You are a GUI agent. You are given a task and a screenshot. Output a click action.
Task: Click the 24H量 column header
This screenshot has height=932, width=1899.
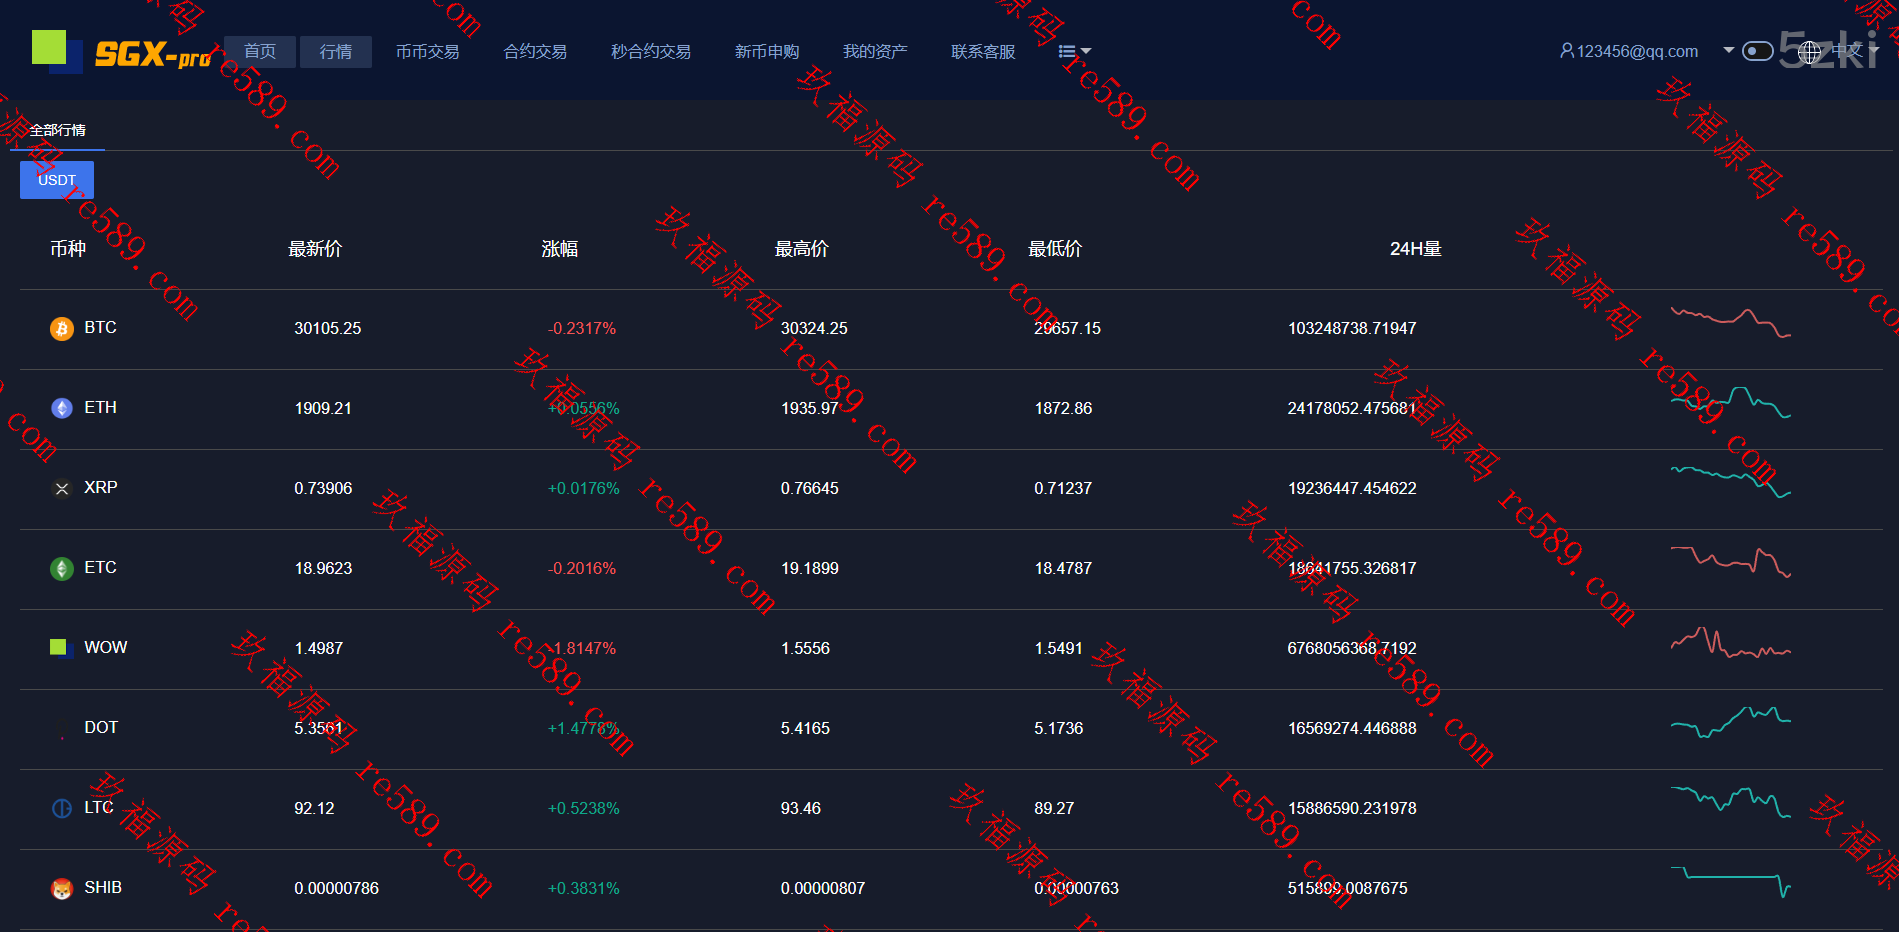pyautogui.click(x=1416, y=249)
